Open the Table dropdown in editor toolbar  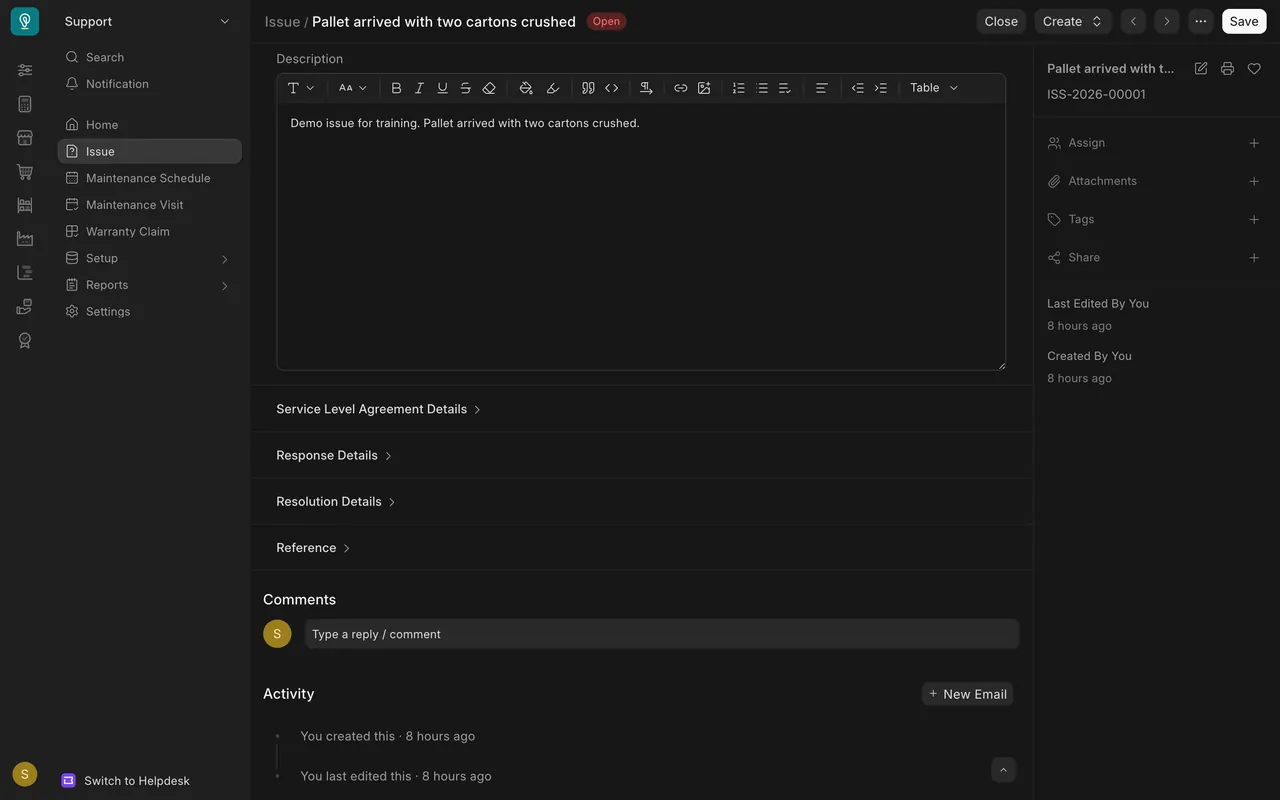[934, 88]
